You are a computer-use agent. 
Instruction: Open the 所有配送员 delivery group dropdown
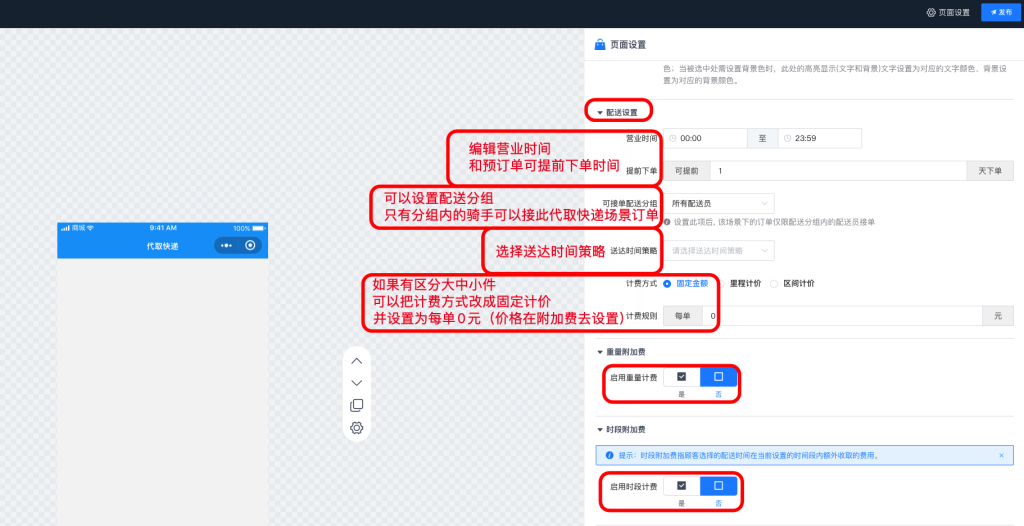pyautogui.click(x=719, y=203)
